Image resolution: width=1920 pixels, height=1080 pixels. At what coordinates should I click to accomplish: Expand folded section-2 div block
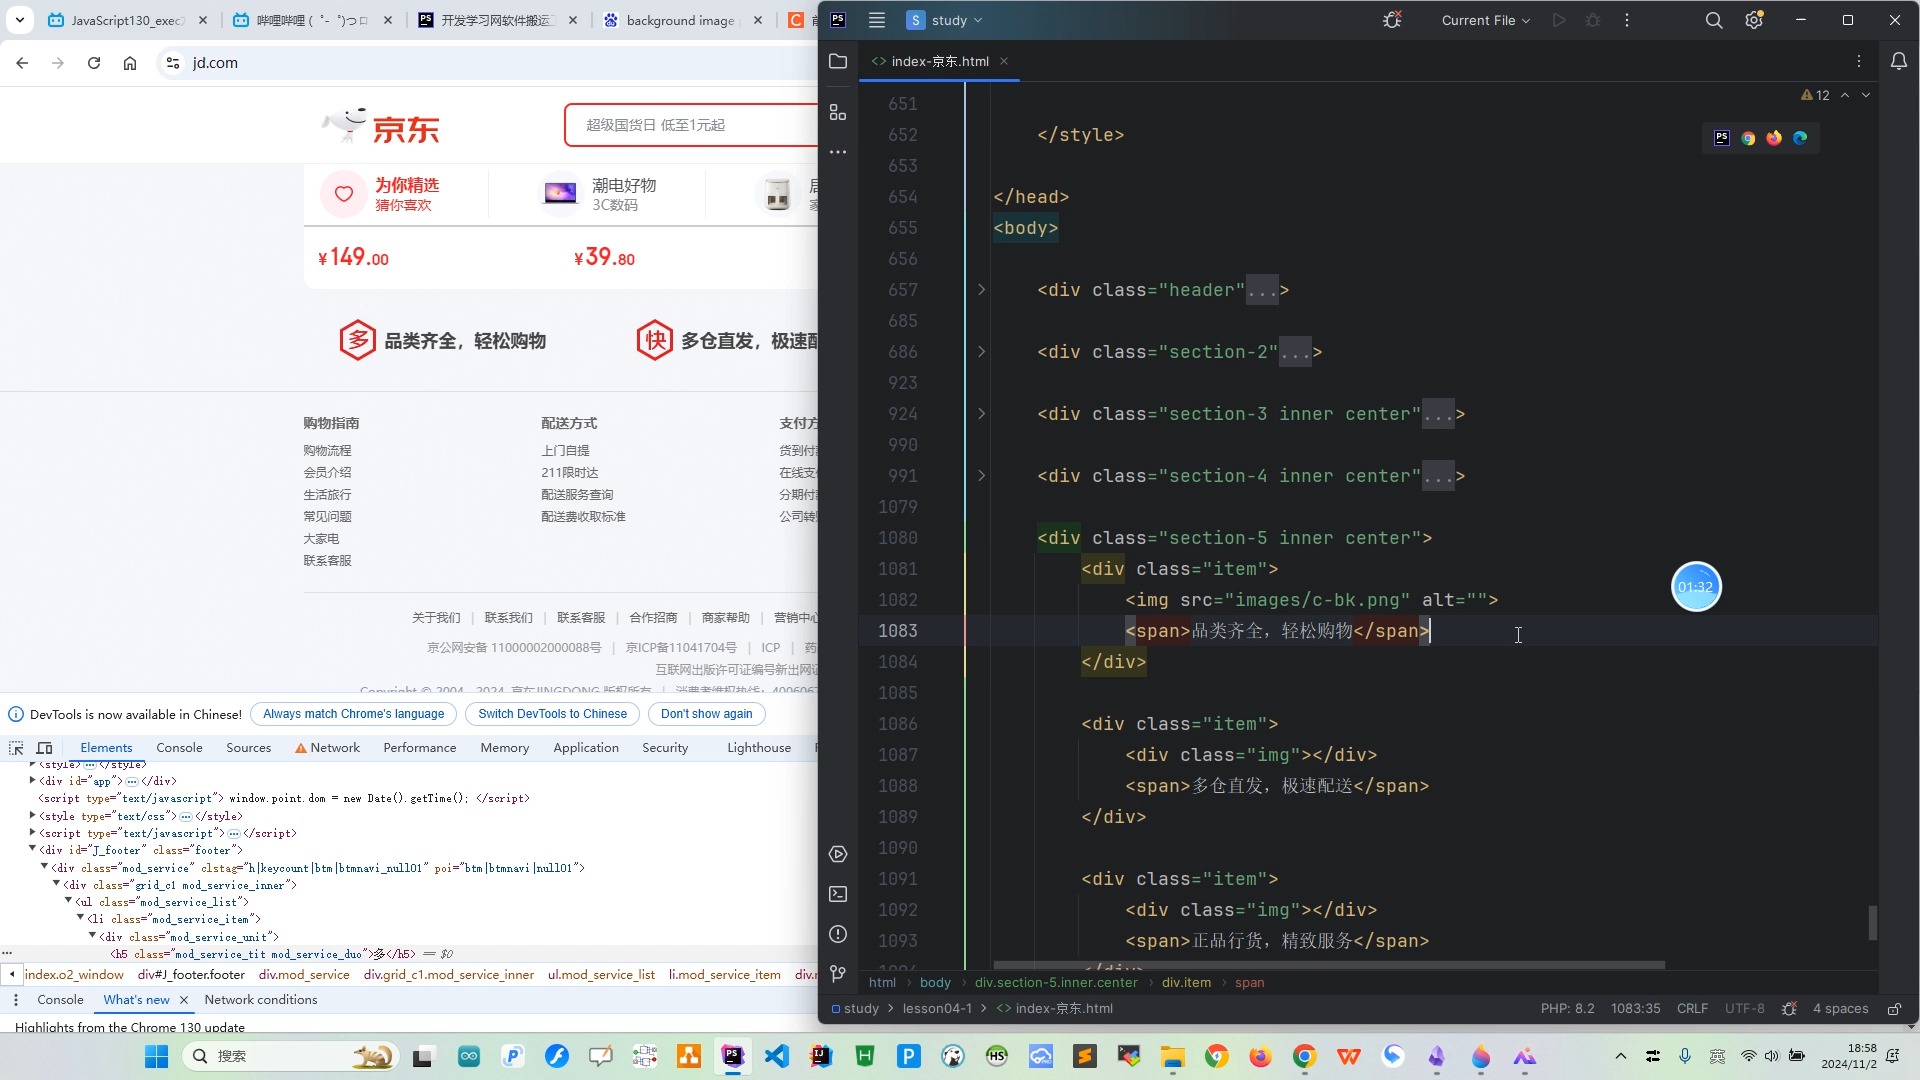point(981,352)
